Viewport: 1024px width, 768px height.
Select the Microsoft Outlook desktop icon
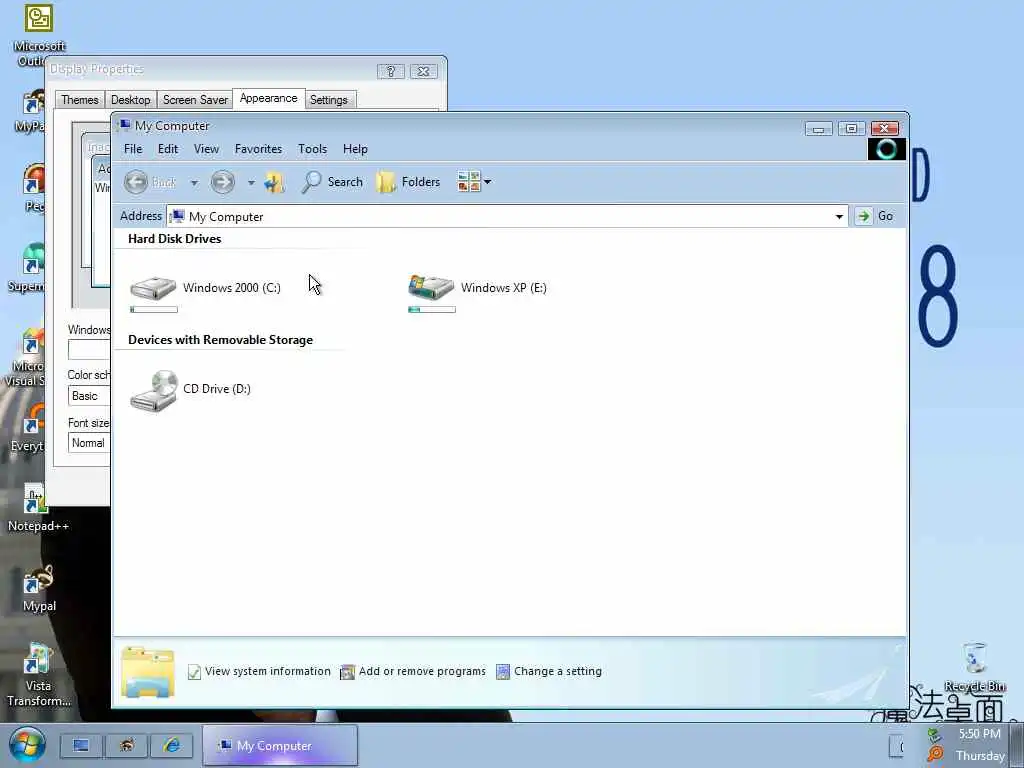coord(39,35)
